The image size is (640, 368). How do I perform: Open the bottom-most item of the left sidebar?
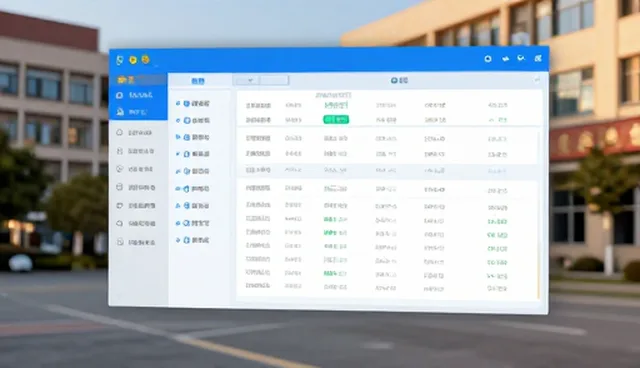pyautogui.click(x=138, y=242)
